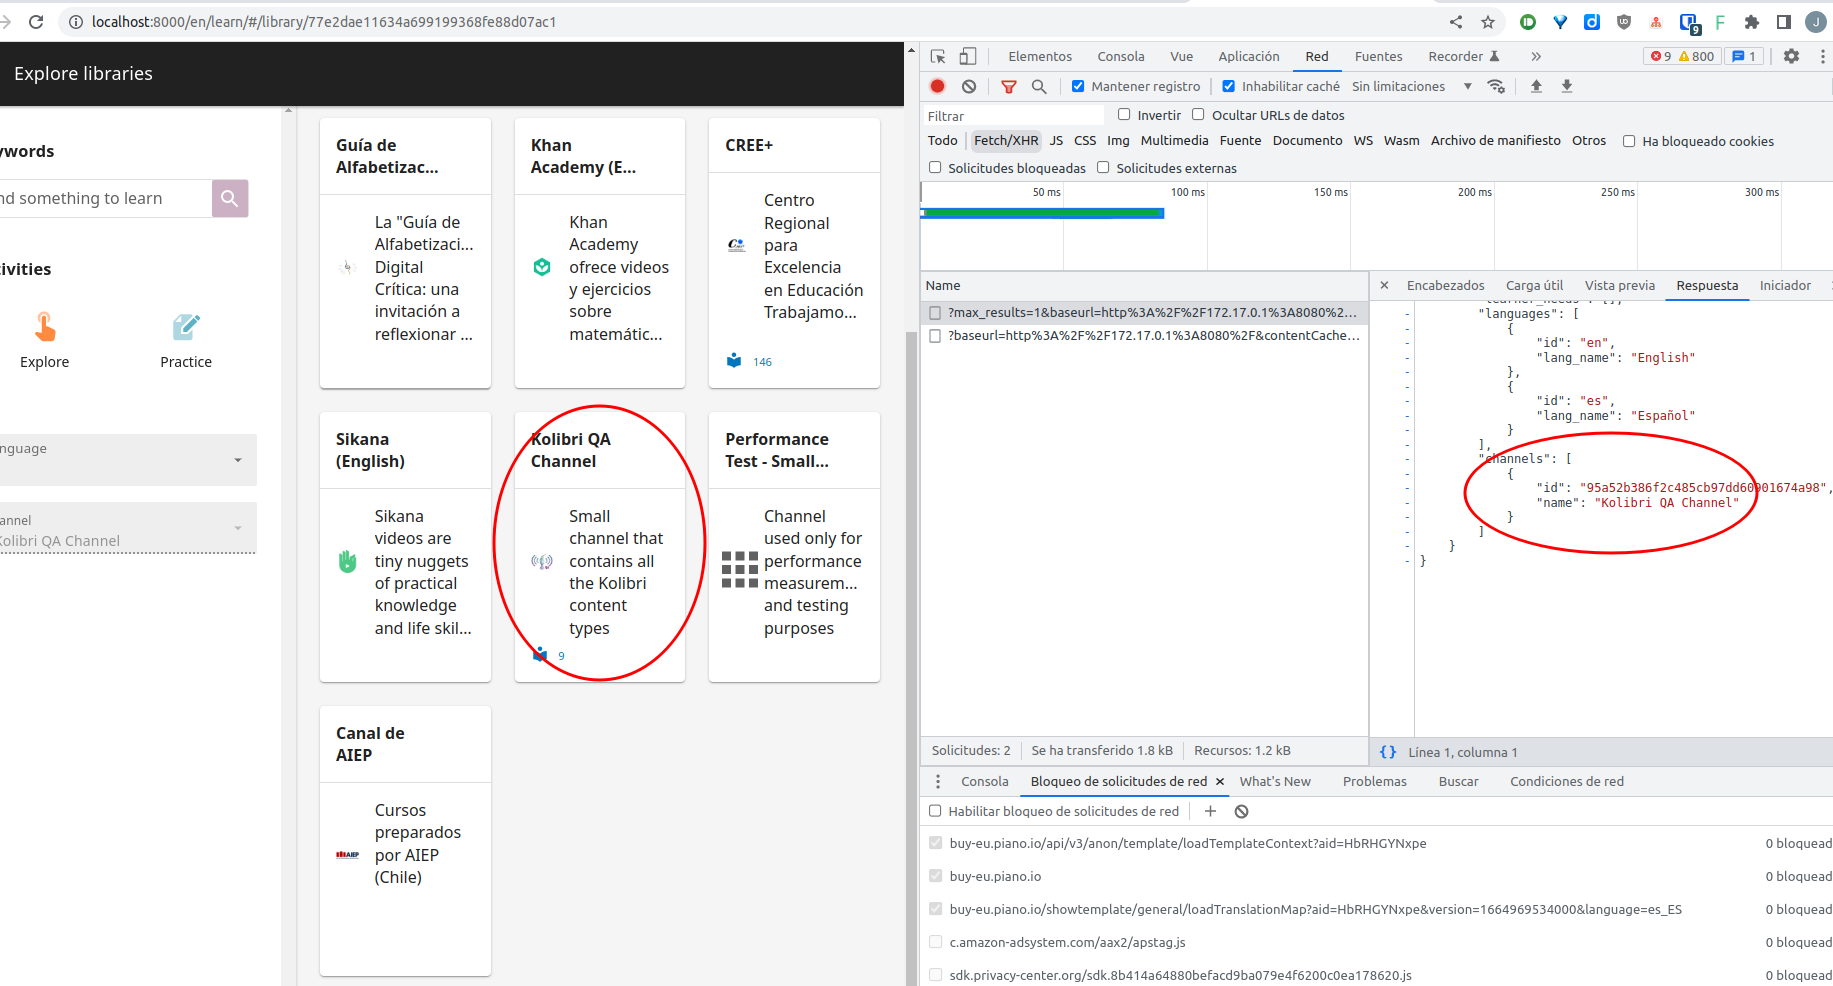Screen dimensions: 1833x986
Task: Check Ocultar URLs de datos
Action: pyautogui.click(x=1198, y=115)
